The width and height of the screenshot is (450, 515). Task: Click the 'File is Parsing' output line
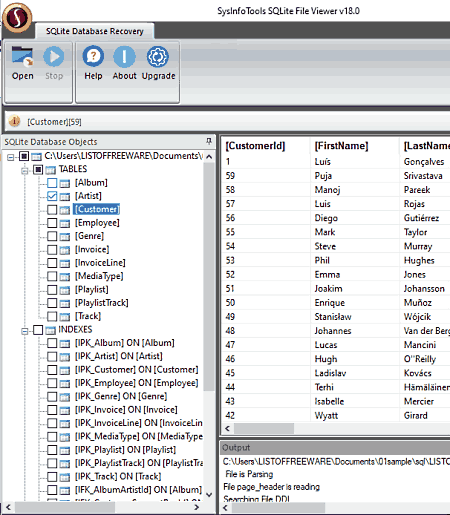pyautogui.click(x=249, y=474)
